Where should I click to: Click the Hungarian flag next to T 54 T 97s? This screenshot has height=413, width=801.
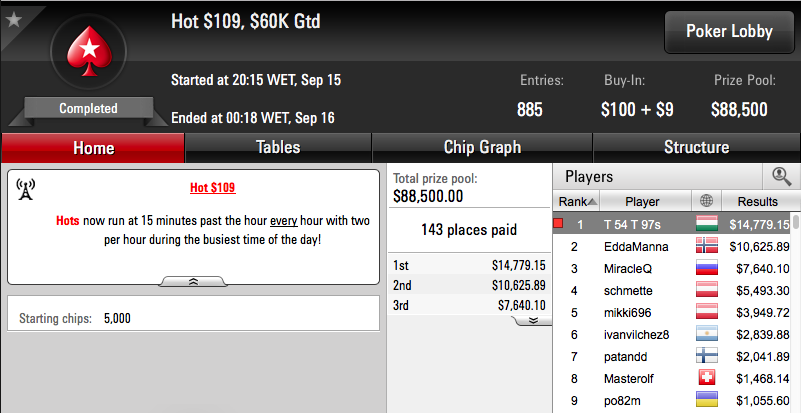pos(706,224)
